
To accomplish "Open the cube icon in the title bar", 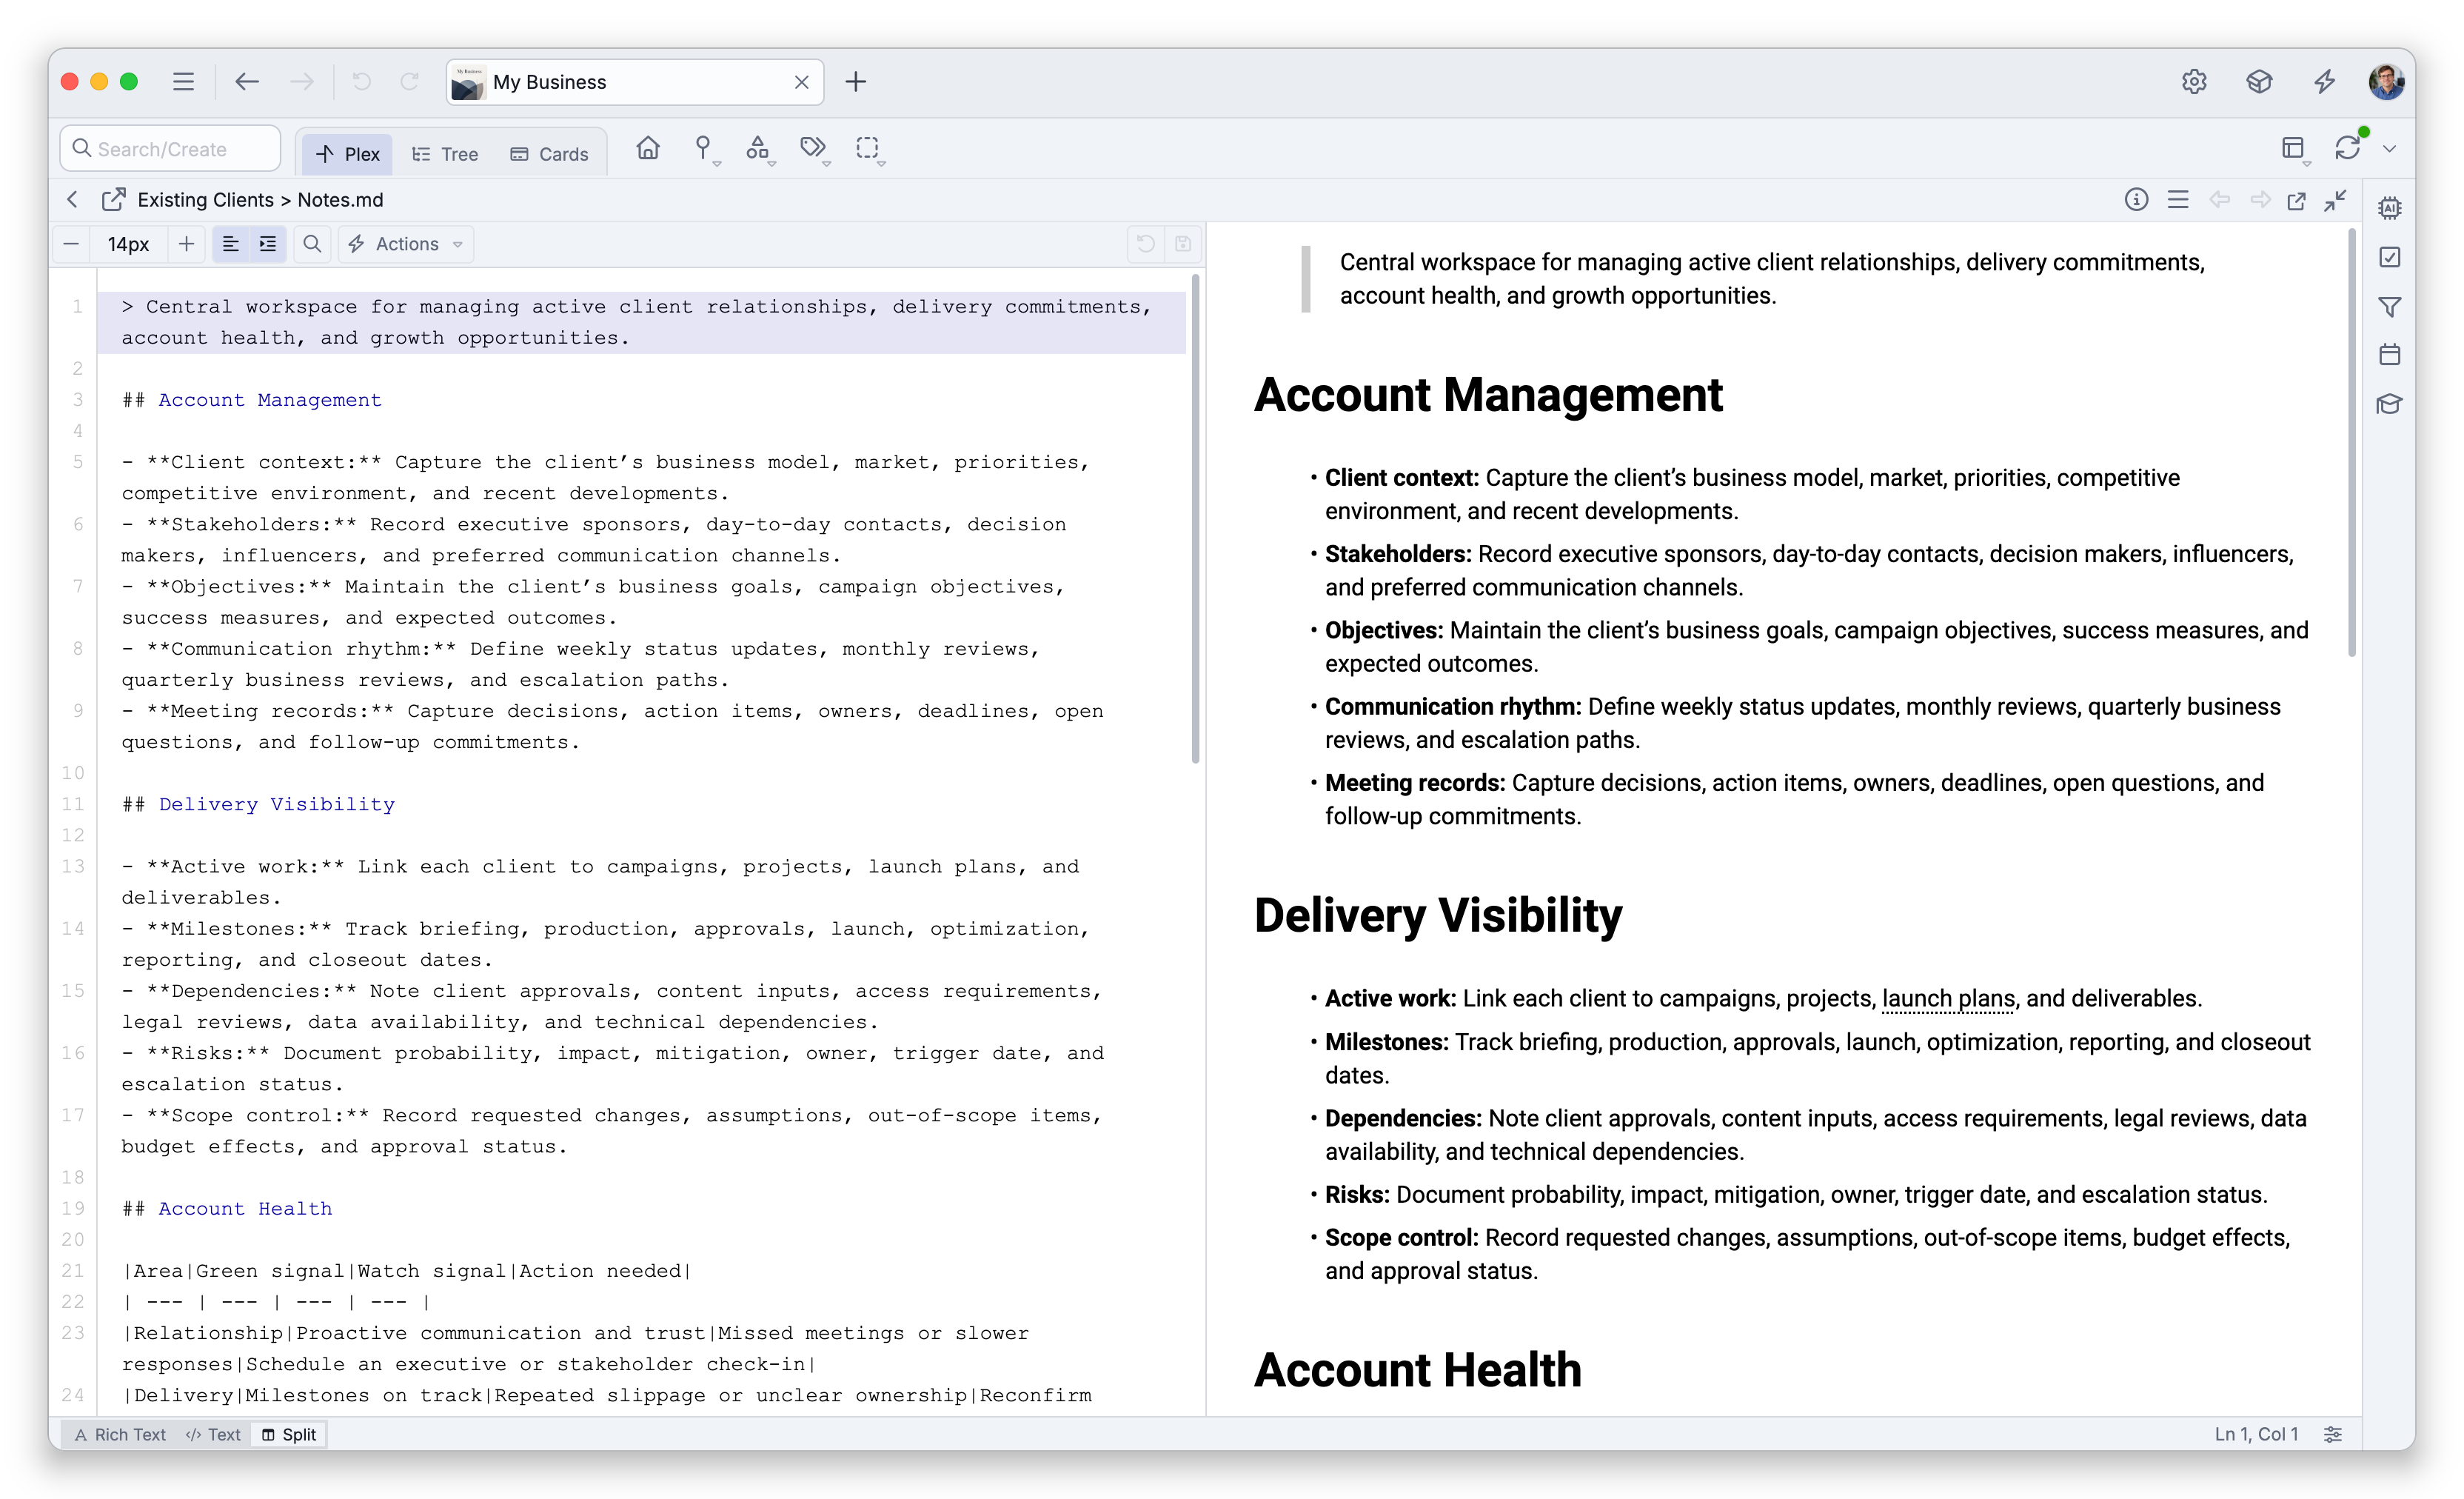I will (x=2259, y=82).
